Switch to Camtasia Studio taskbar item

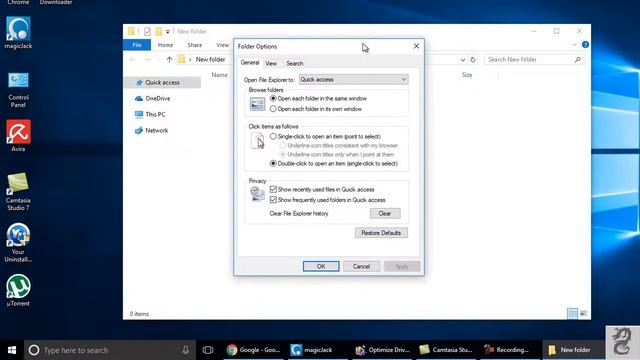click(x=446, y=350)
